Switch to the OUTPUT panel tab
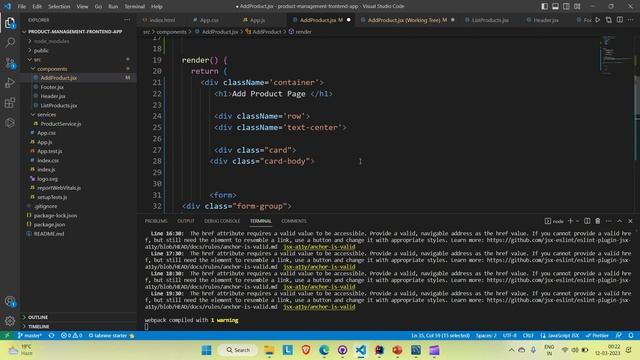 point(186,221)
